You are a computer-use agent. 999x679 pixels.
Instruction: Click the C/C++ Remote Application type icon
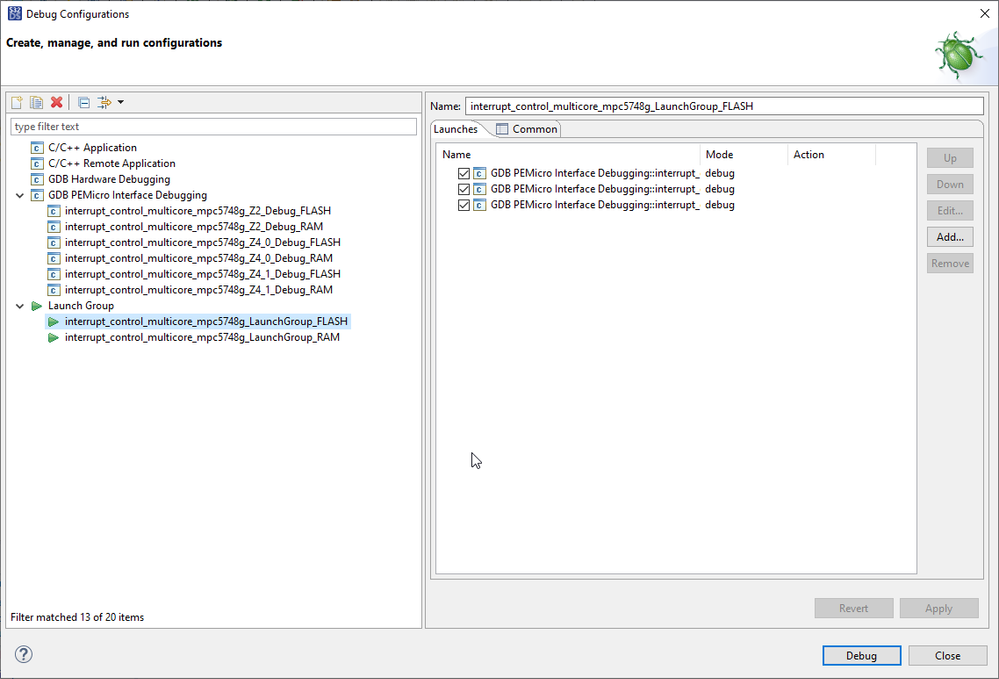tap(37, 164)
